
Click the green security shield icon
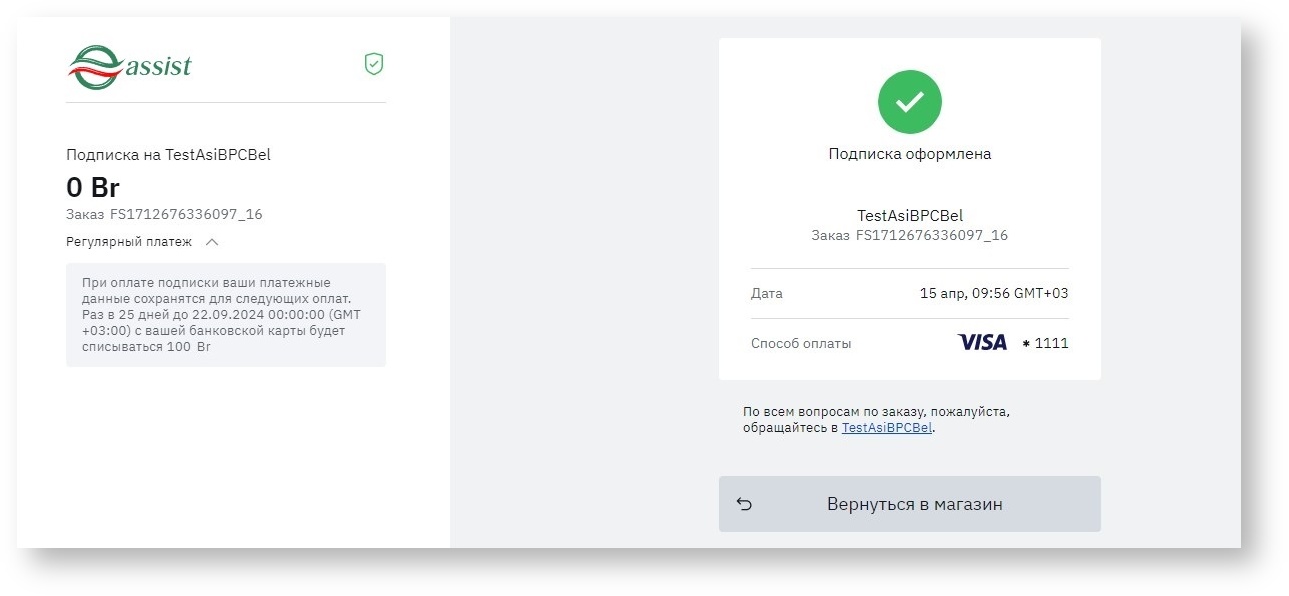(374, 65)
